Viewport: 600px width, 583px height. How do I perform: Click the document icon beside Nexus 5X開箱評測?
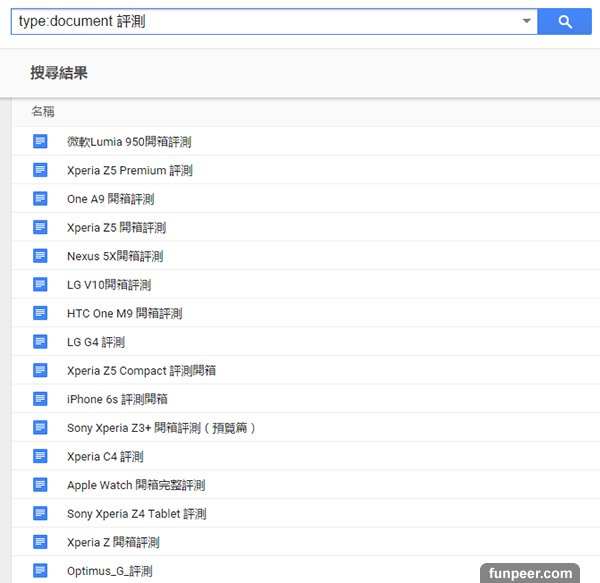[40, 256]
